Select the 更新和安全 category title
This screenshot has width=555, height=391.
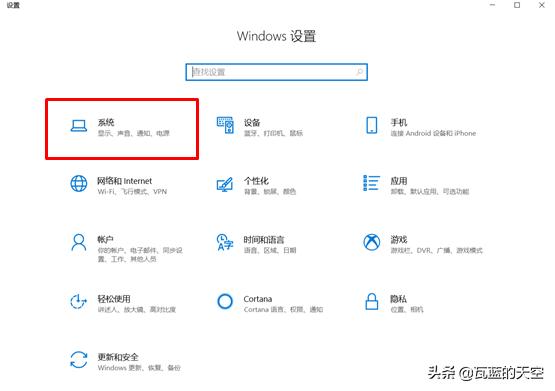118,357
